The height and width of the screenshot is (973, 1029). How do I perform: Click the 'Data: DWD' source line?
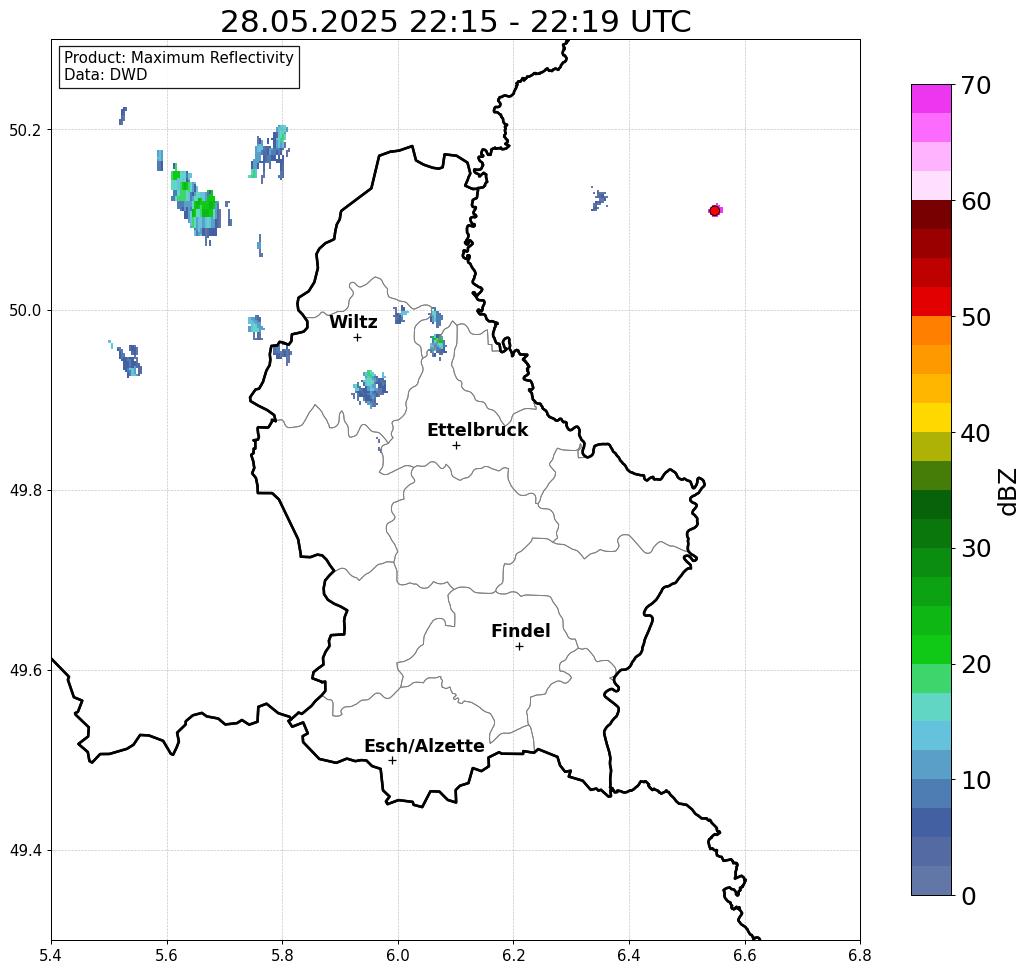[106, 75]
